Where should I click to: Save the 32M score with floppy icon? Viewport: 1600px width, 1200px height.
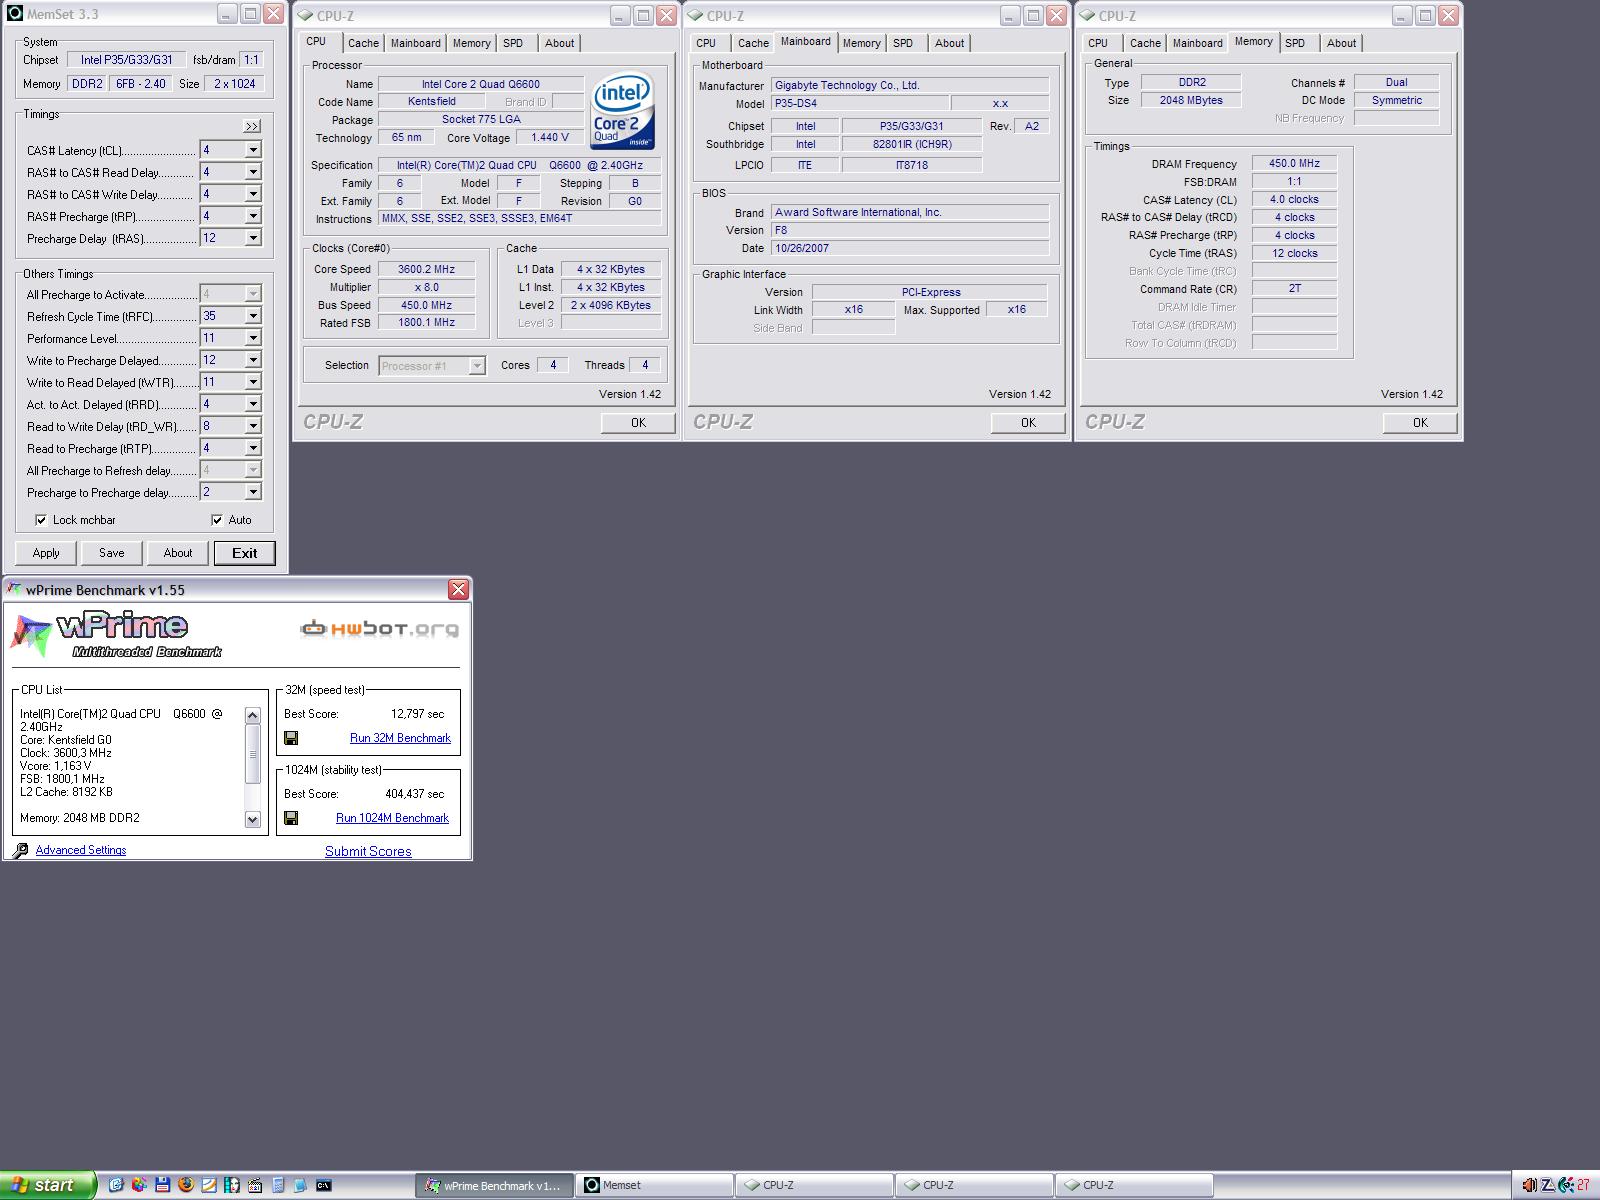pos(291,738)
